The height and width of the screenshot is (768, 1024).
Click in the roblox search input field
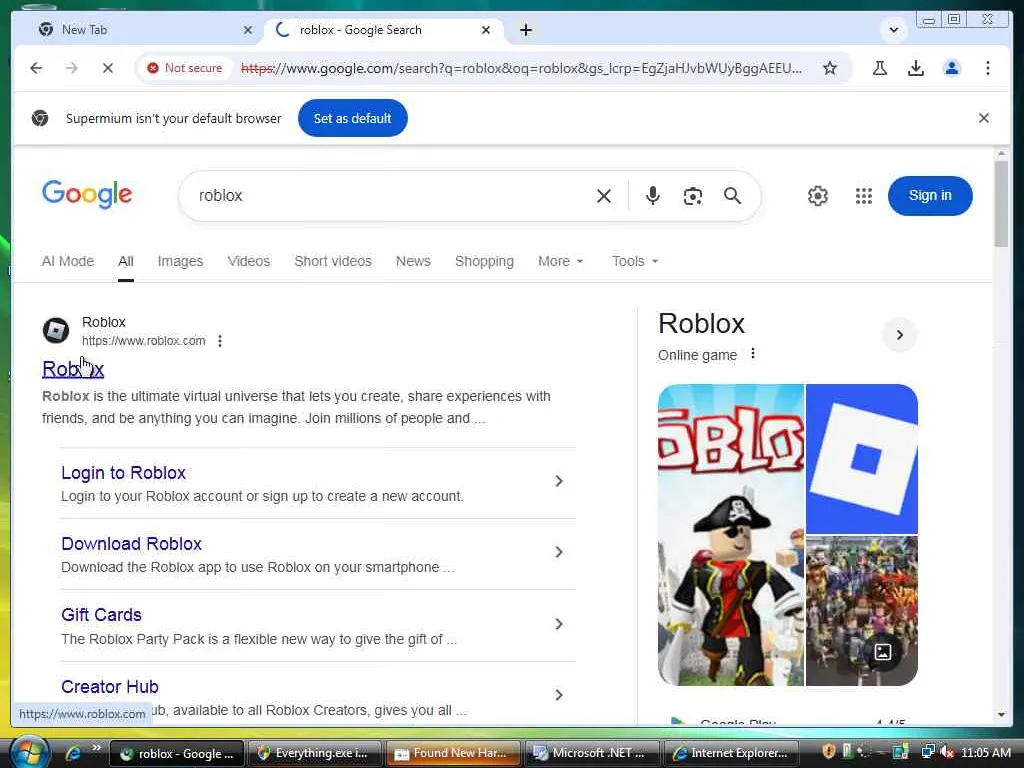391,196
